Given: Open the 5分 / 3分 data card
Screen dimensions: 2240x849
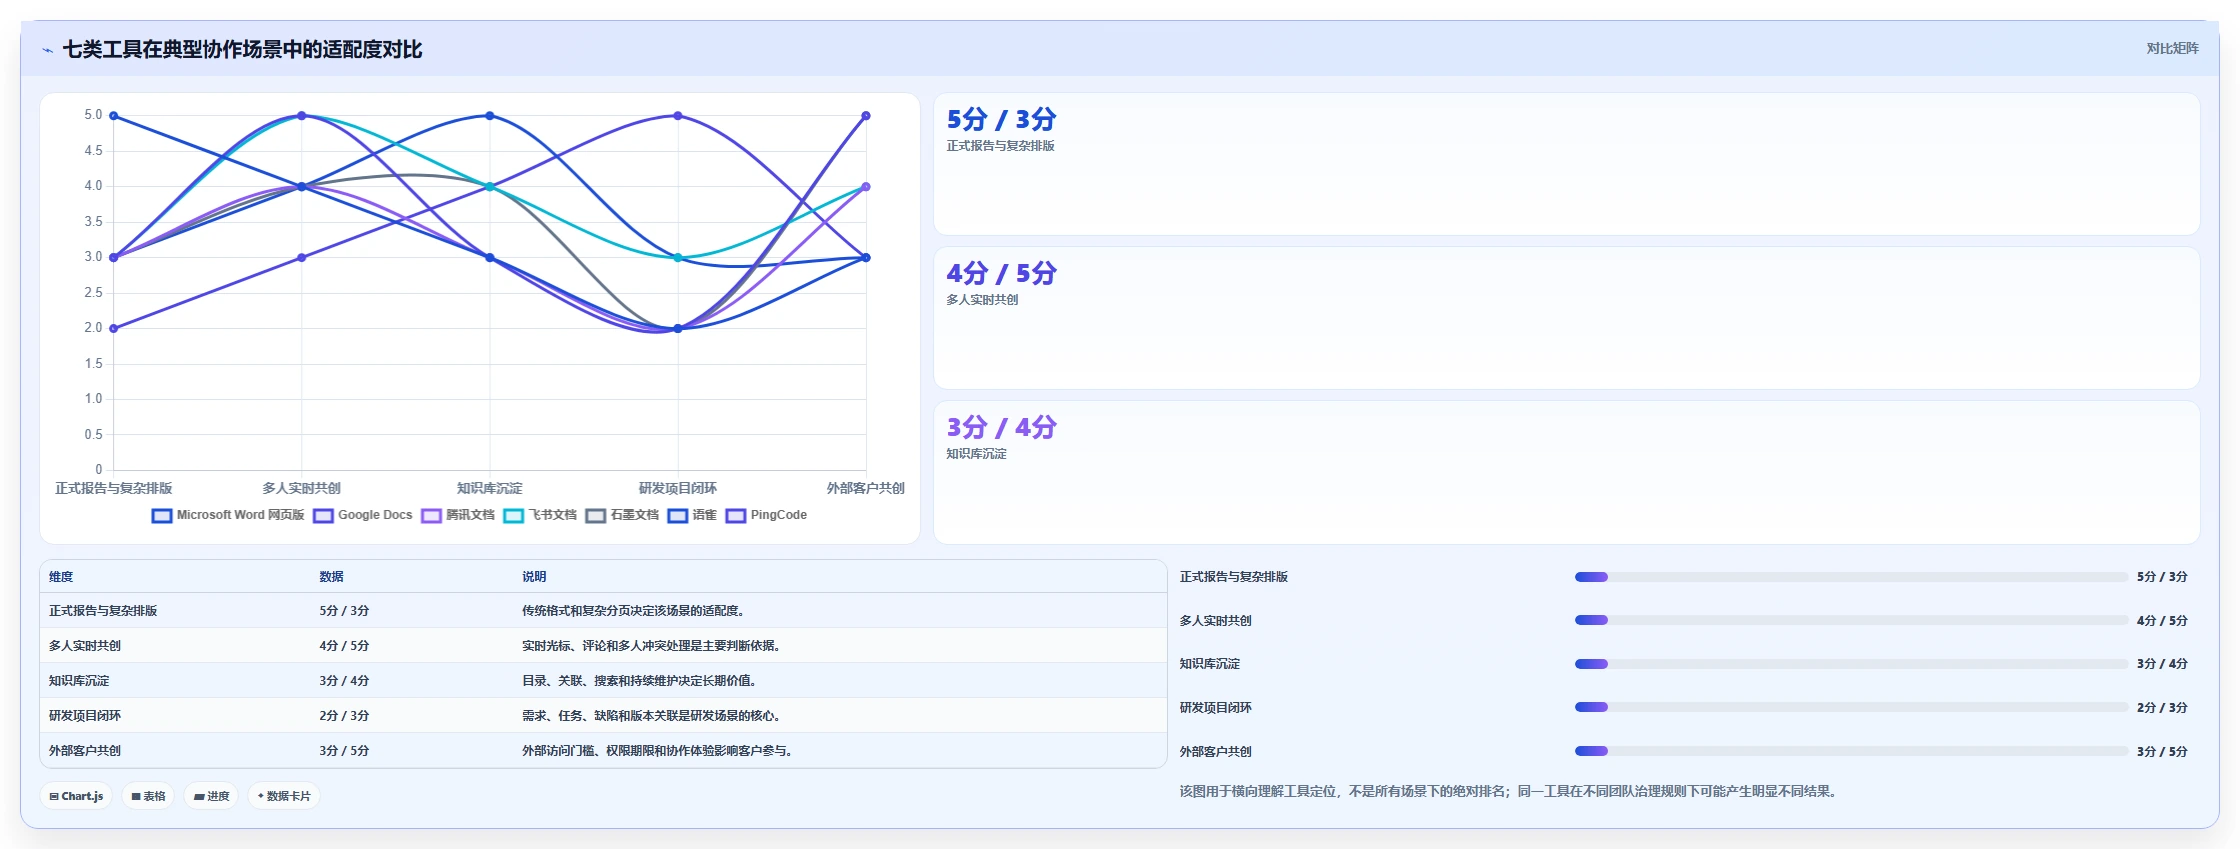Looking at the screenshot, I should point(1566,164).
